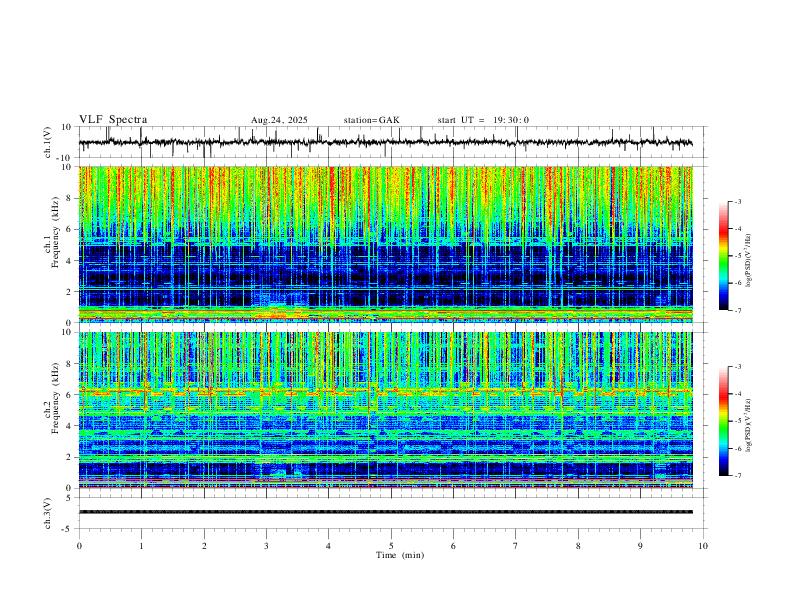
Task: Click the ch.1 colorbar '-3' tick label
Action: pyautogui.click(x=738, y=201)
